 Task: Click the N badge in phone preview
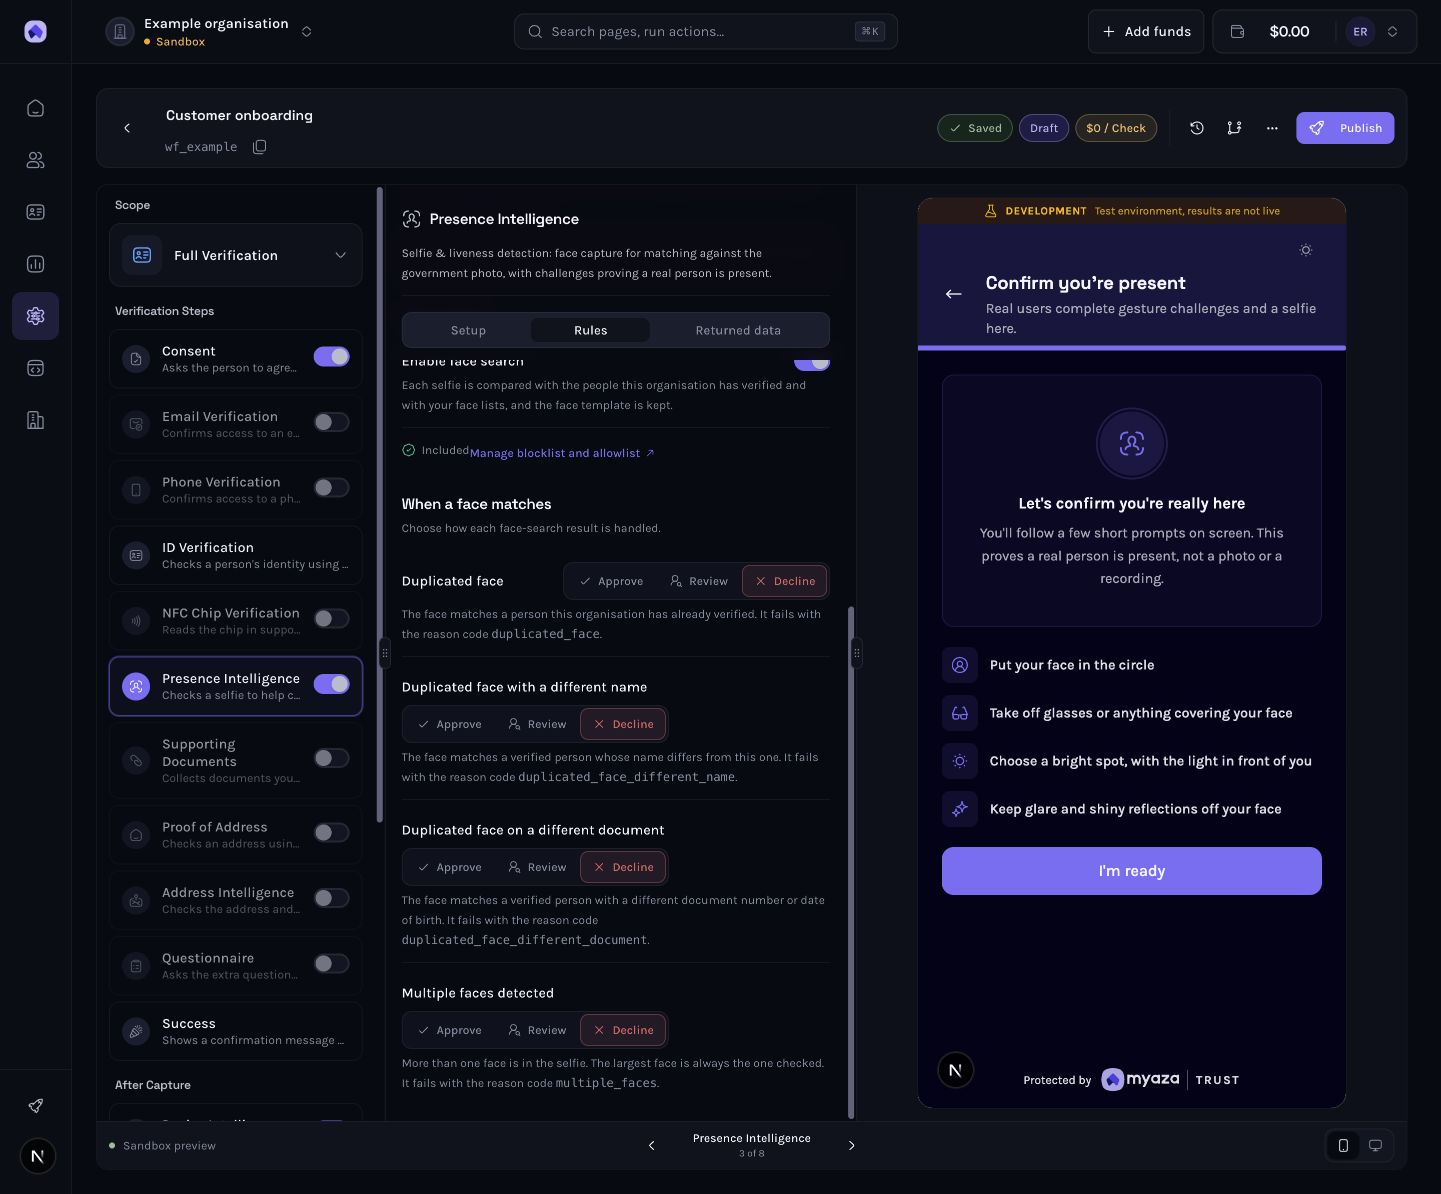[x=955, y=1070]
